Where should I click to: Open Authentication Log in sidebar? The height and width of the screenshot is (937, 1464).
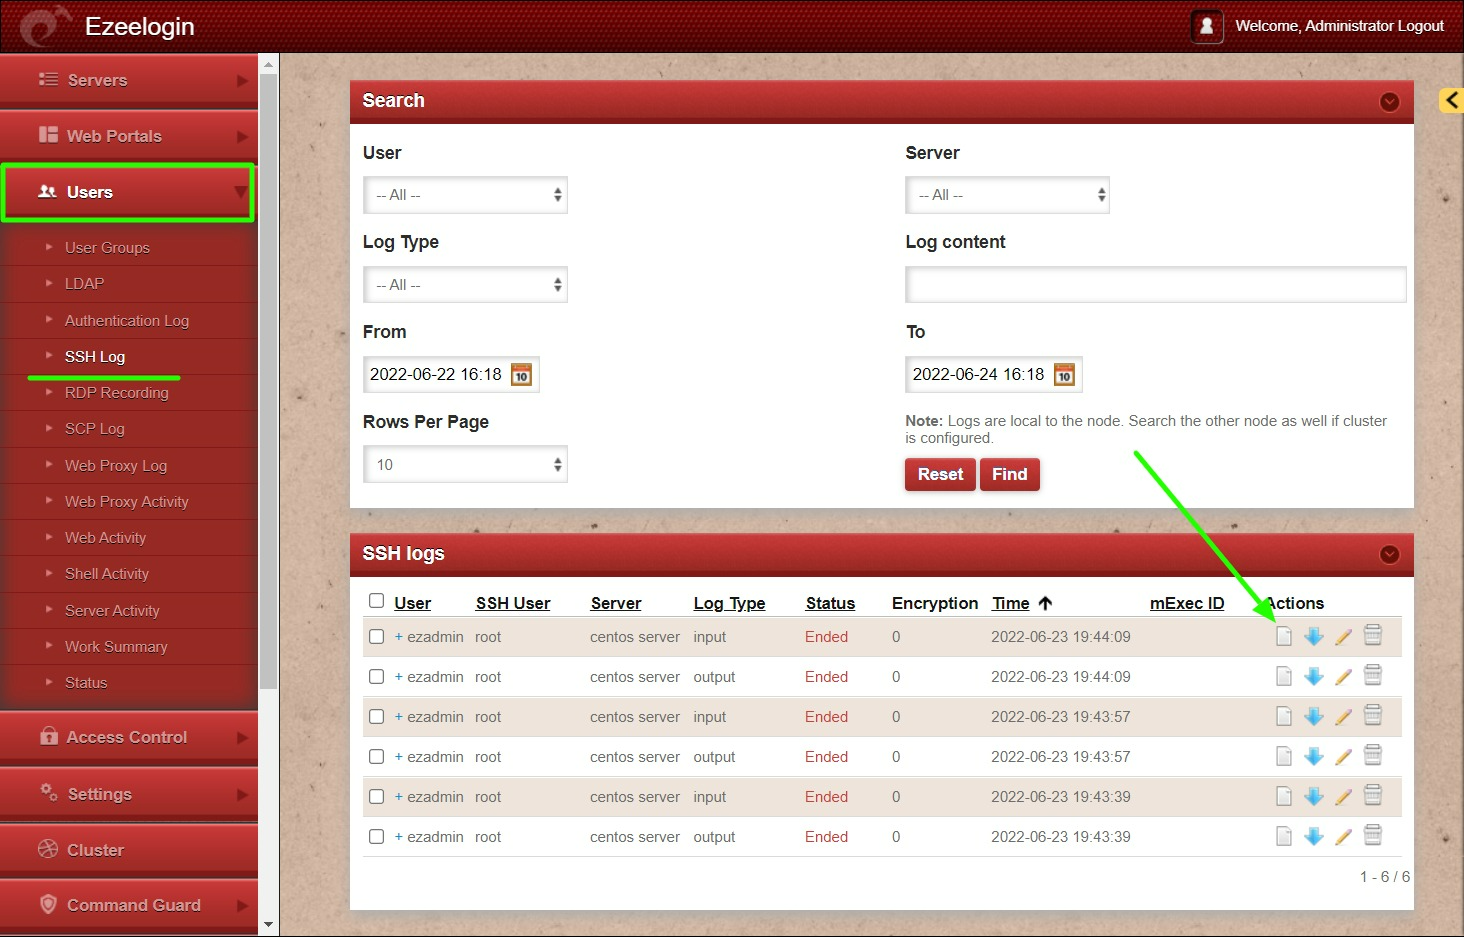(x=127, y=320)
